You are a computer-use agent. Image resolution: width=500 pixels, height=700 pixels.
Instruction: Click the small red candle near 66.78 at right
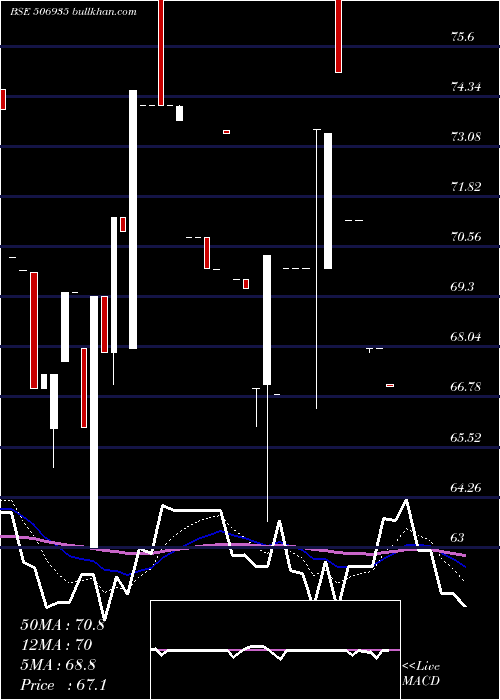point(390,385)
